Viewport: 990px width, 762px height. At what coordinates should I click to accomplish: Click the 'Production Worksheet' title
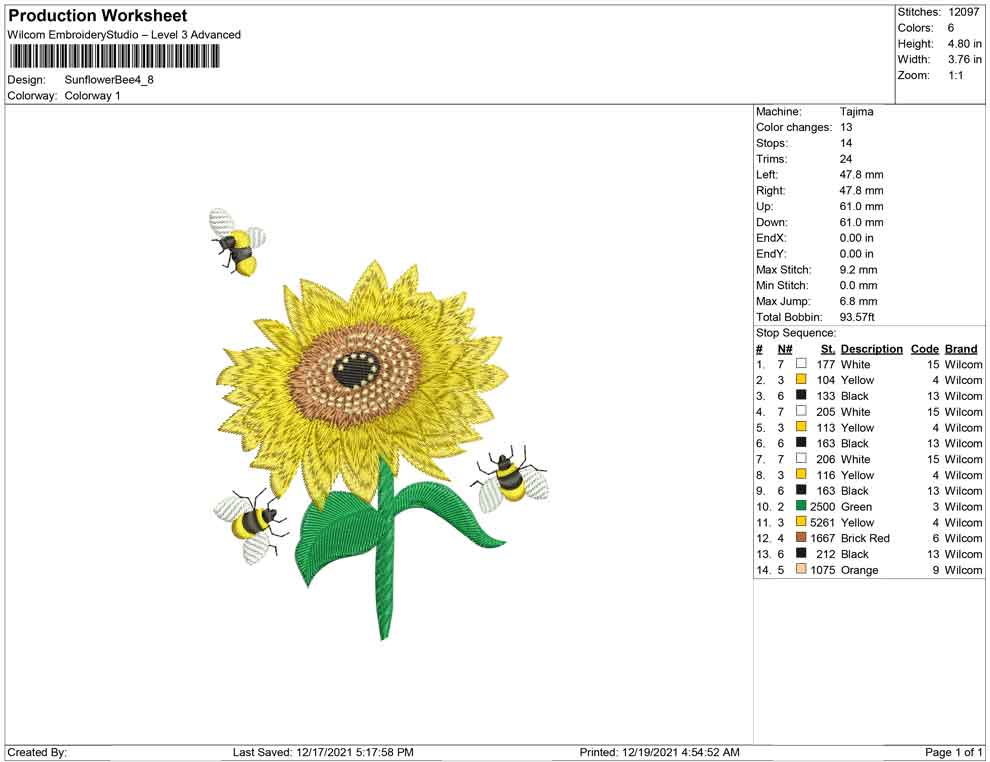click(x=98, y=16)
